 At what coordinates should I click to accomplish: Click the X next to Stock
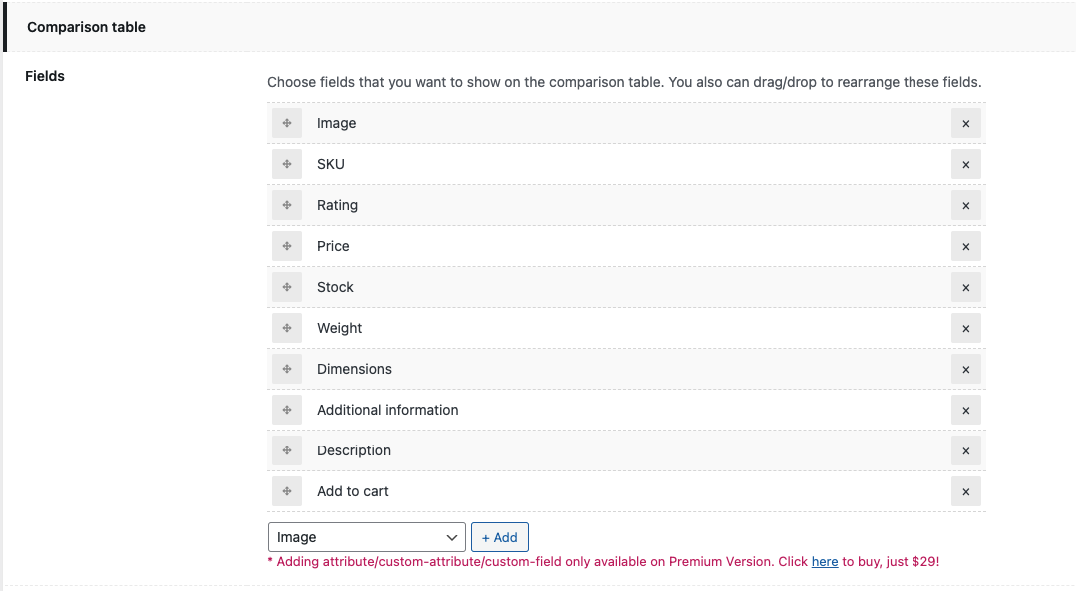click(x=966, y=287)
